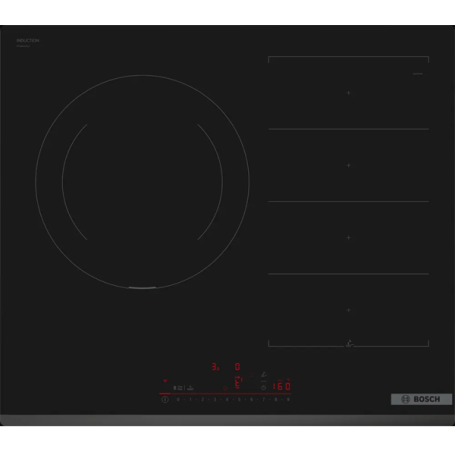
Task: Tap the red star favorite icon
Action: click(225, 388)
